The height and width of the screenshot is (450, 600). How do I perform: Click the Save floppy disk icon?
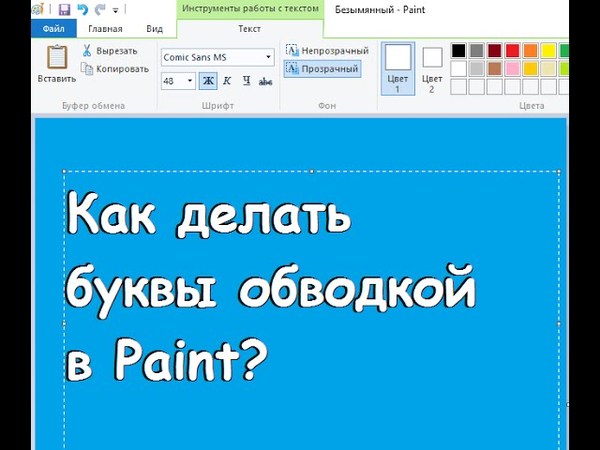click(x=64, y=9)
